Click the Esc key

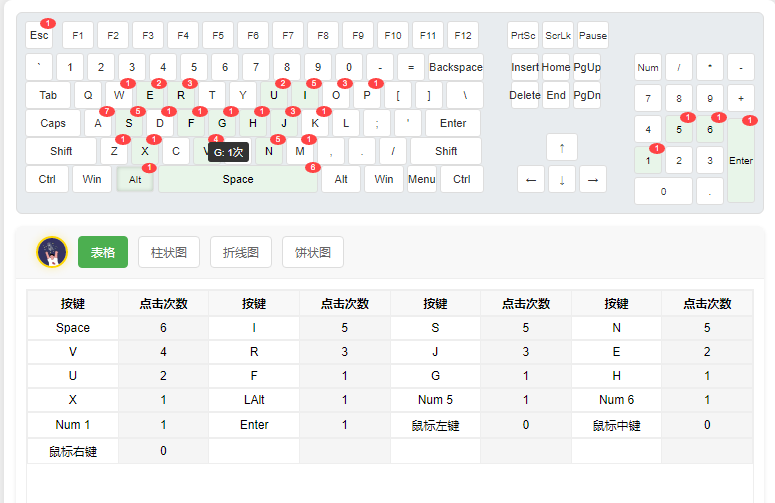[x=39, y=35]
